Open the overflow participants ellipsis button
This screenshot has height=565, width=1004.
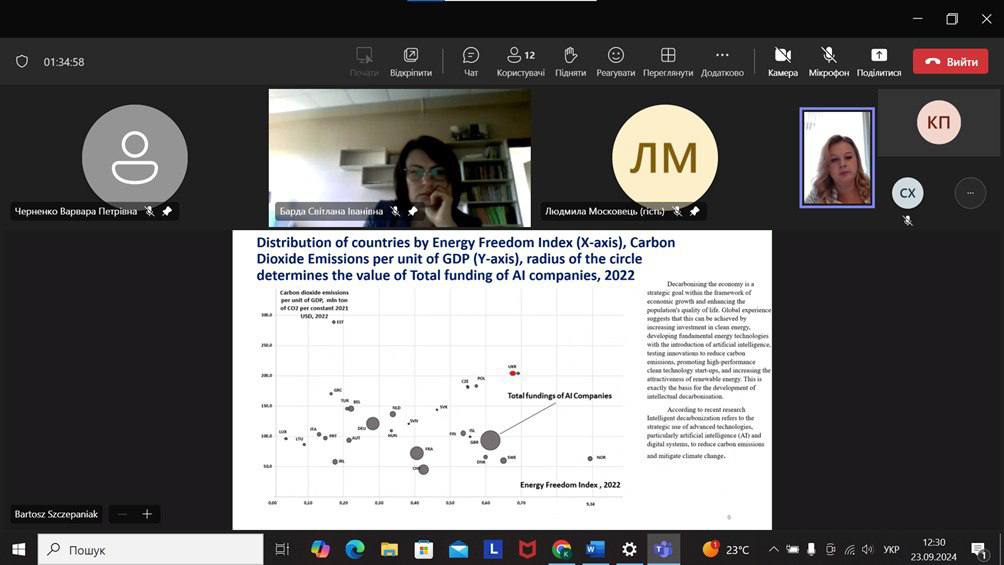pyautogui.click(x=970, y=193)
